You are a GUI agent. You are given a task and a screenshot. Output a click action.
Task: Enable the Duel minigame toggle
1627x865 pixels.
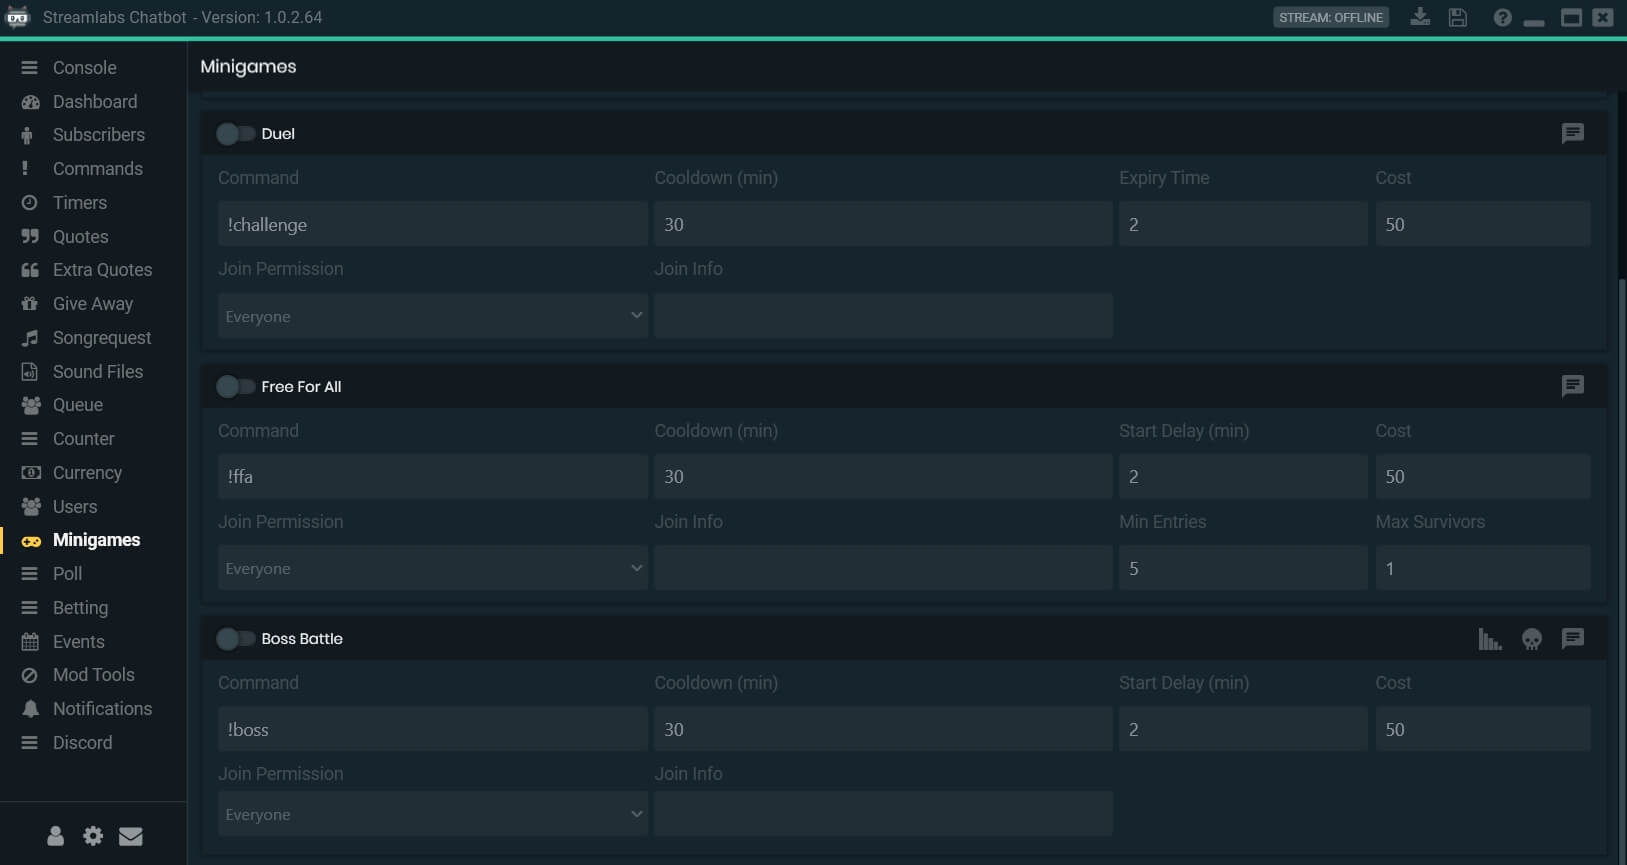(x=235, y=134)
